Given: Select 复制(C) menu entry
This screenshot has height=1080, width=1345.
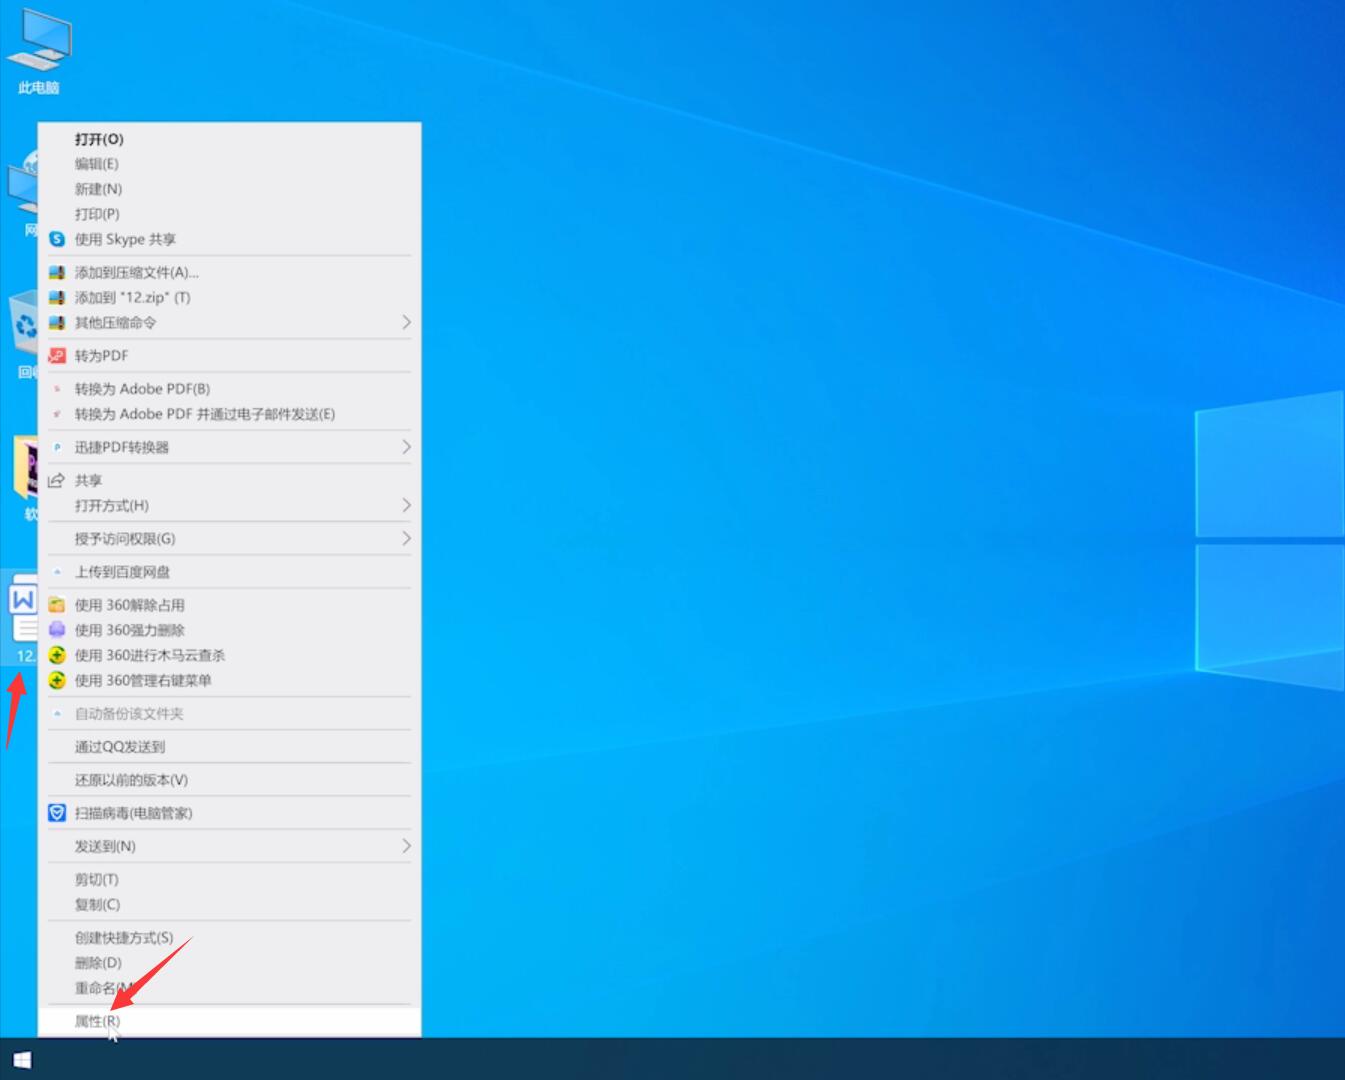Looking at the screenshot, I should [97, 904].
